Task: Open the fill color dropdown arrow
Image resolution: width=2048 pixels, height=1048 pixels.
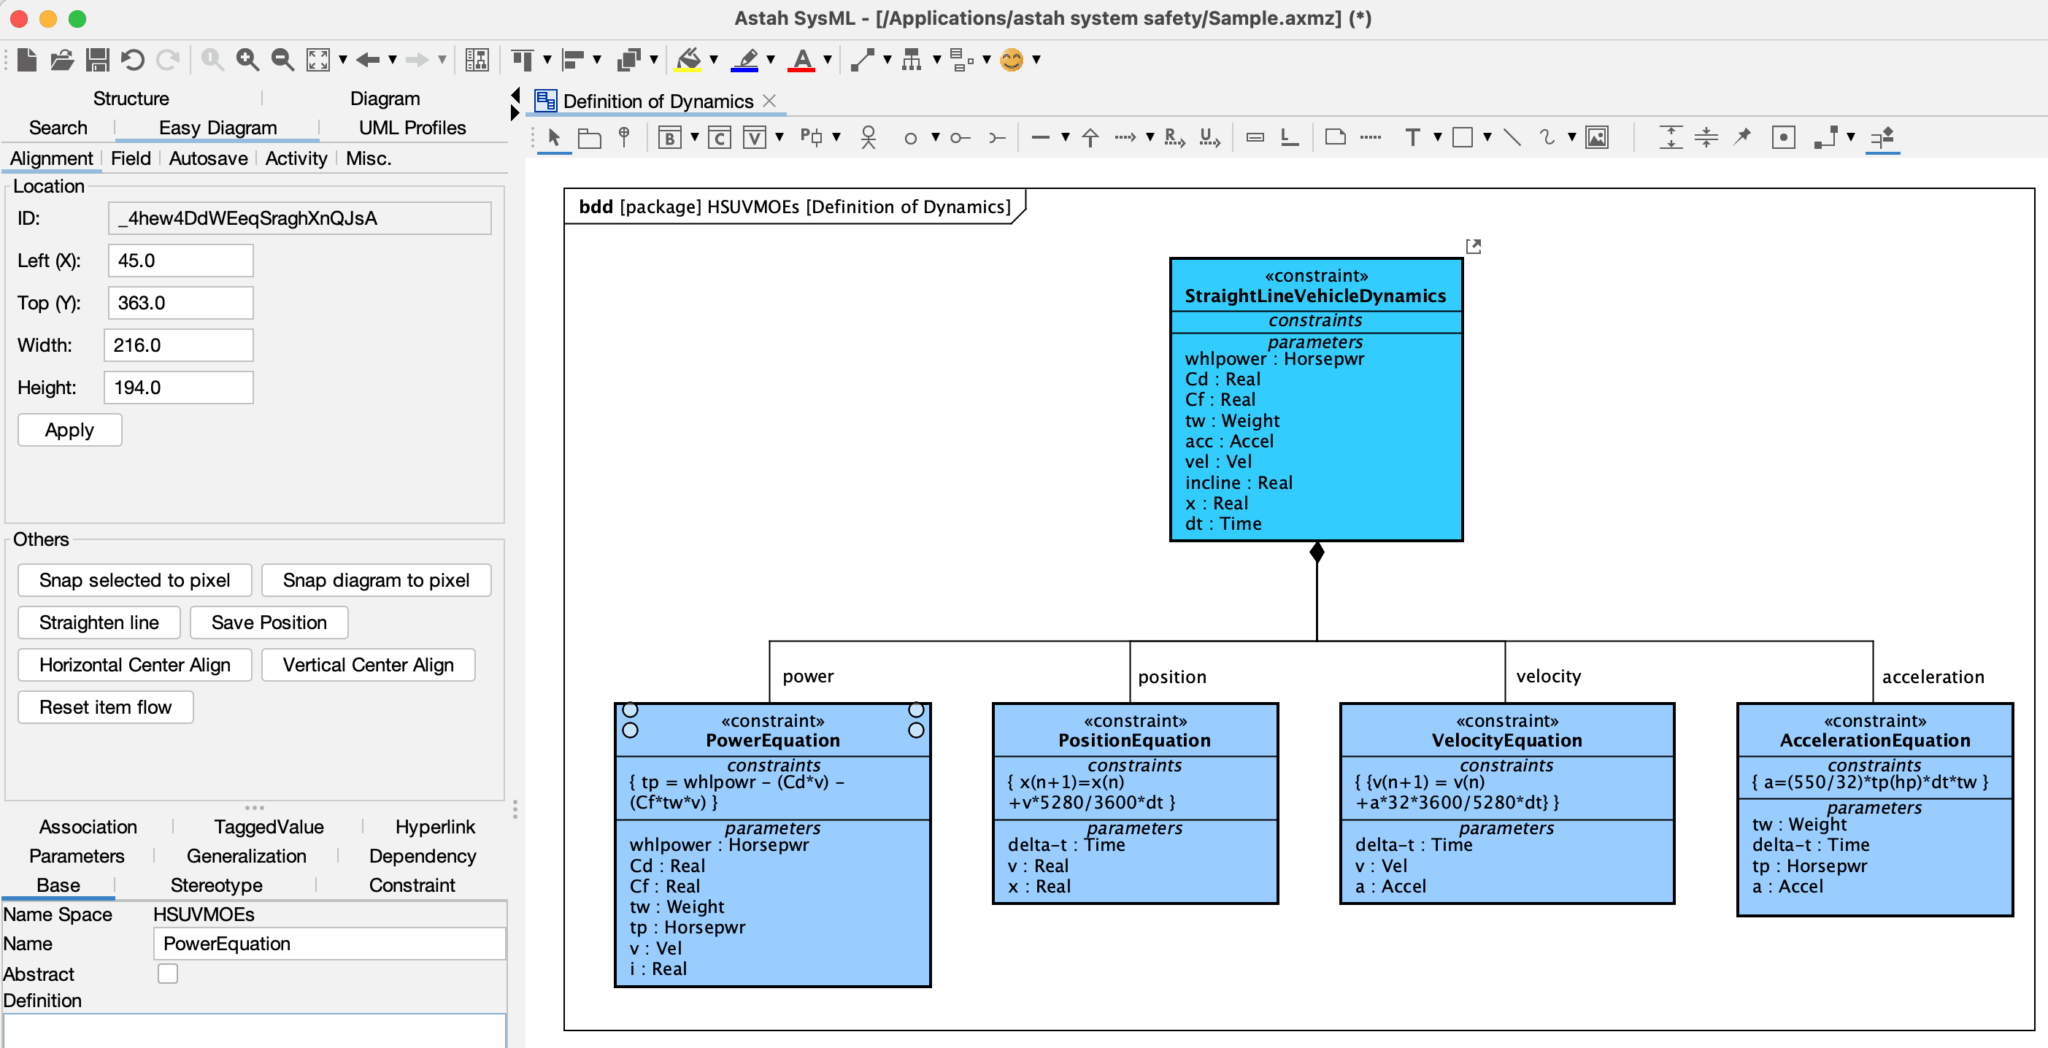Action: tap(715, 60)
